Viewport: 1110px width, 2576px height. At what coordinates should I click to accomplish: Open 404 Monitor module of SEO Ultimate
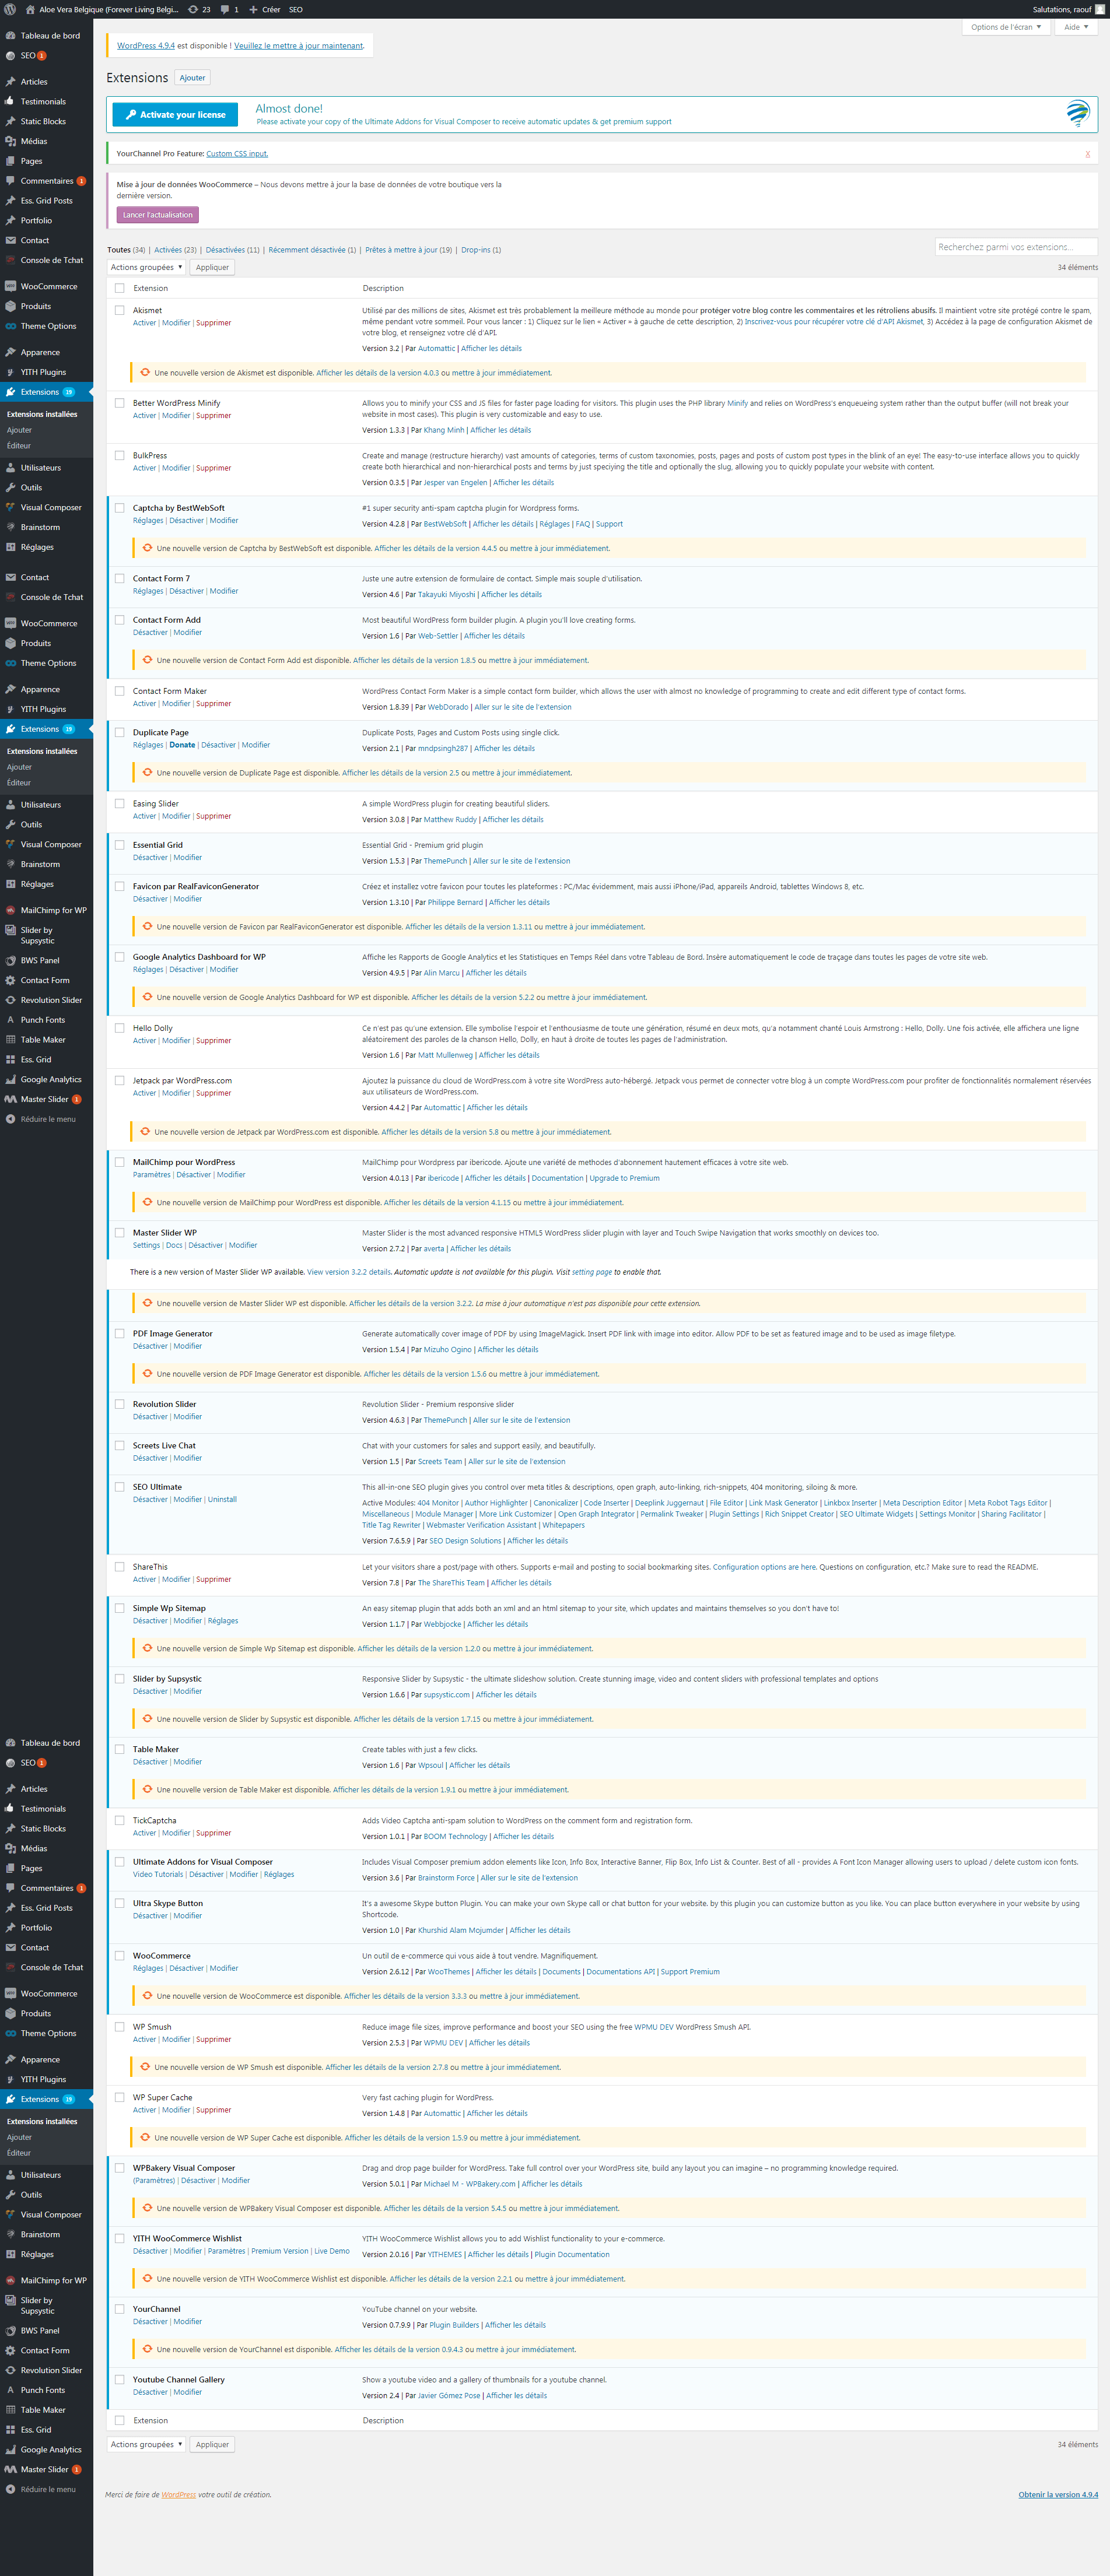[438, 1503]
